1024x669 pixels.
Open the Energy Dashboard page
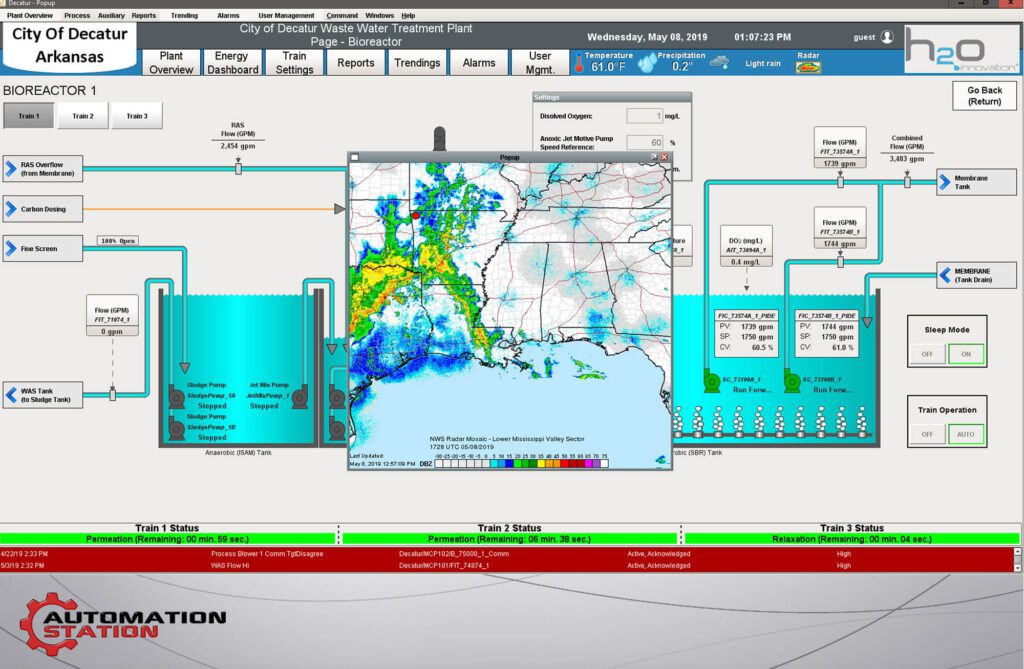(x=232, y=63)
